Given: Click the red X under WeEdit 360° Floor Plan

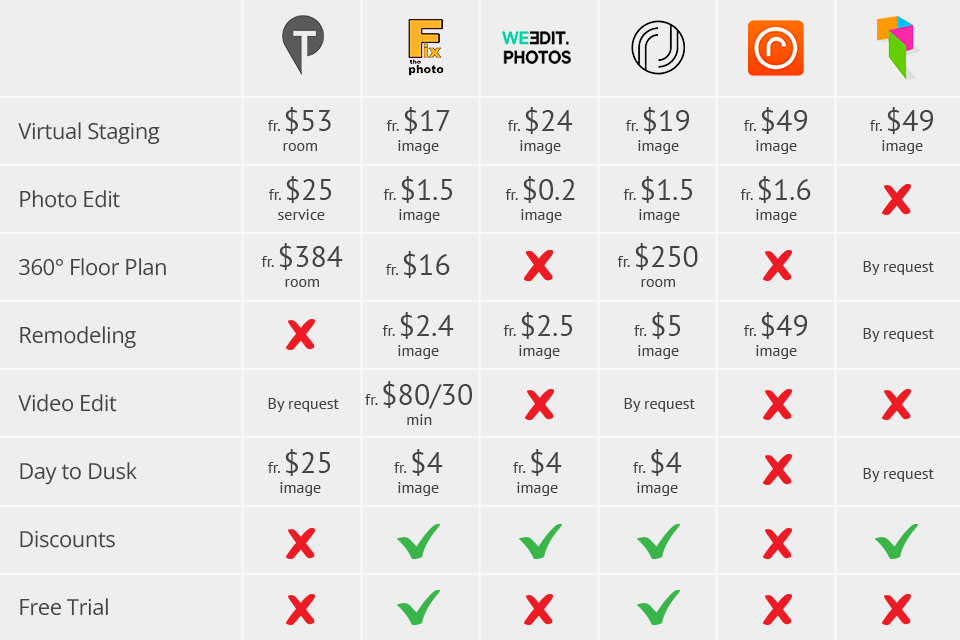Looking at the screenshot, I should 539,266.
